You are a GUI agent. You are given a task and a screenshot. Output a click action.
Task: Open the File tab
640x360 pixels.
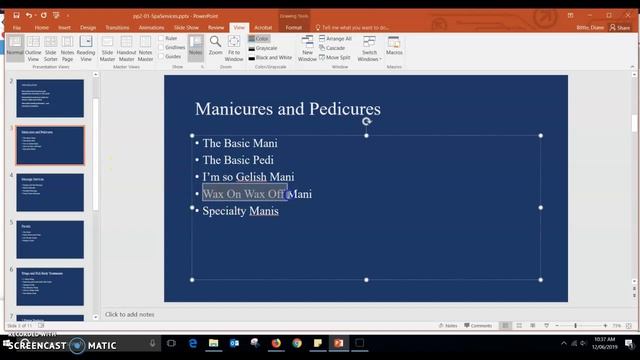point(17,27)
